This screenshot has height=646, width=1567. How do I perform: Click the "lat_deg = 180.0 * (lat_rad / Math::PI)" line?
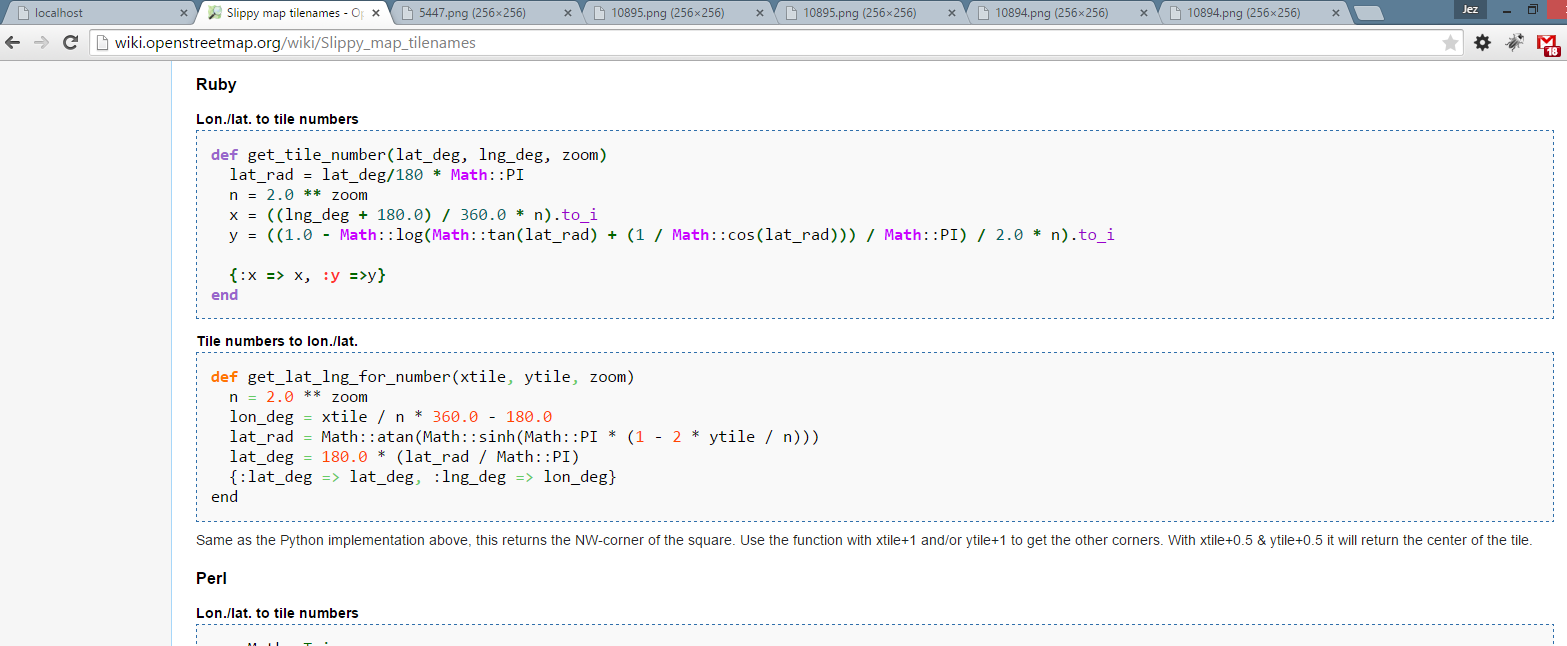pos(405,457)
